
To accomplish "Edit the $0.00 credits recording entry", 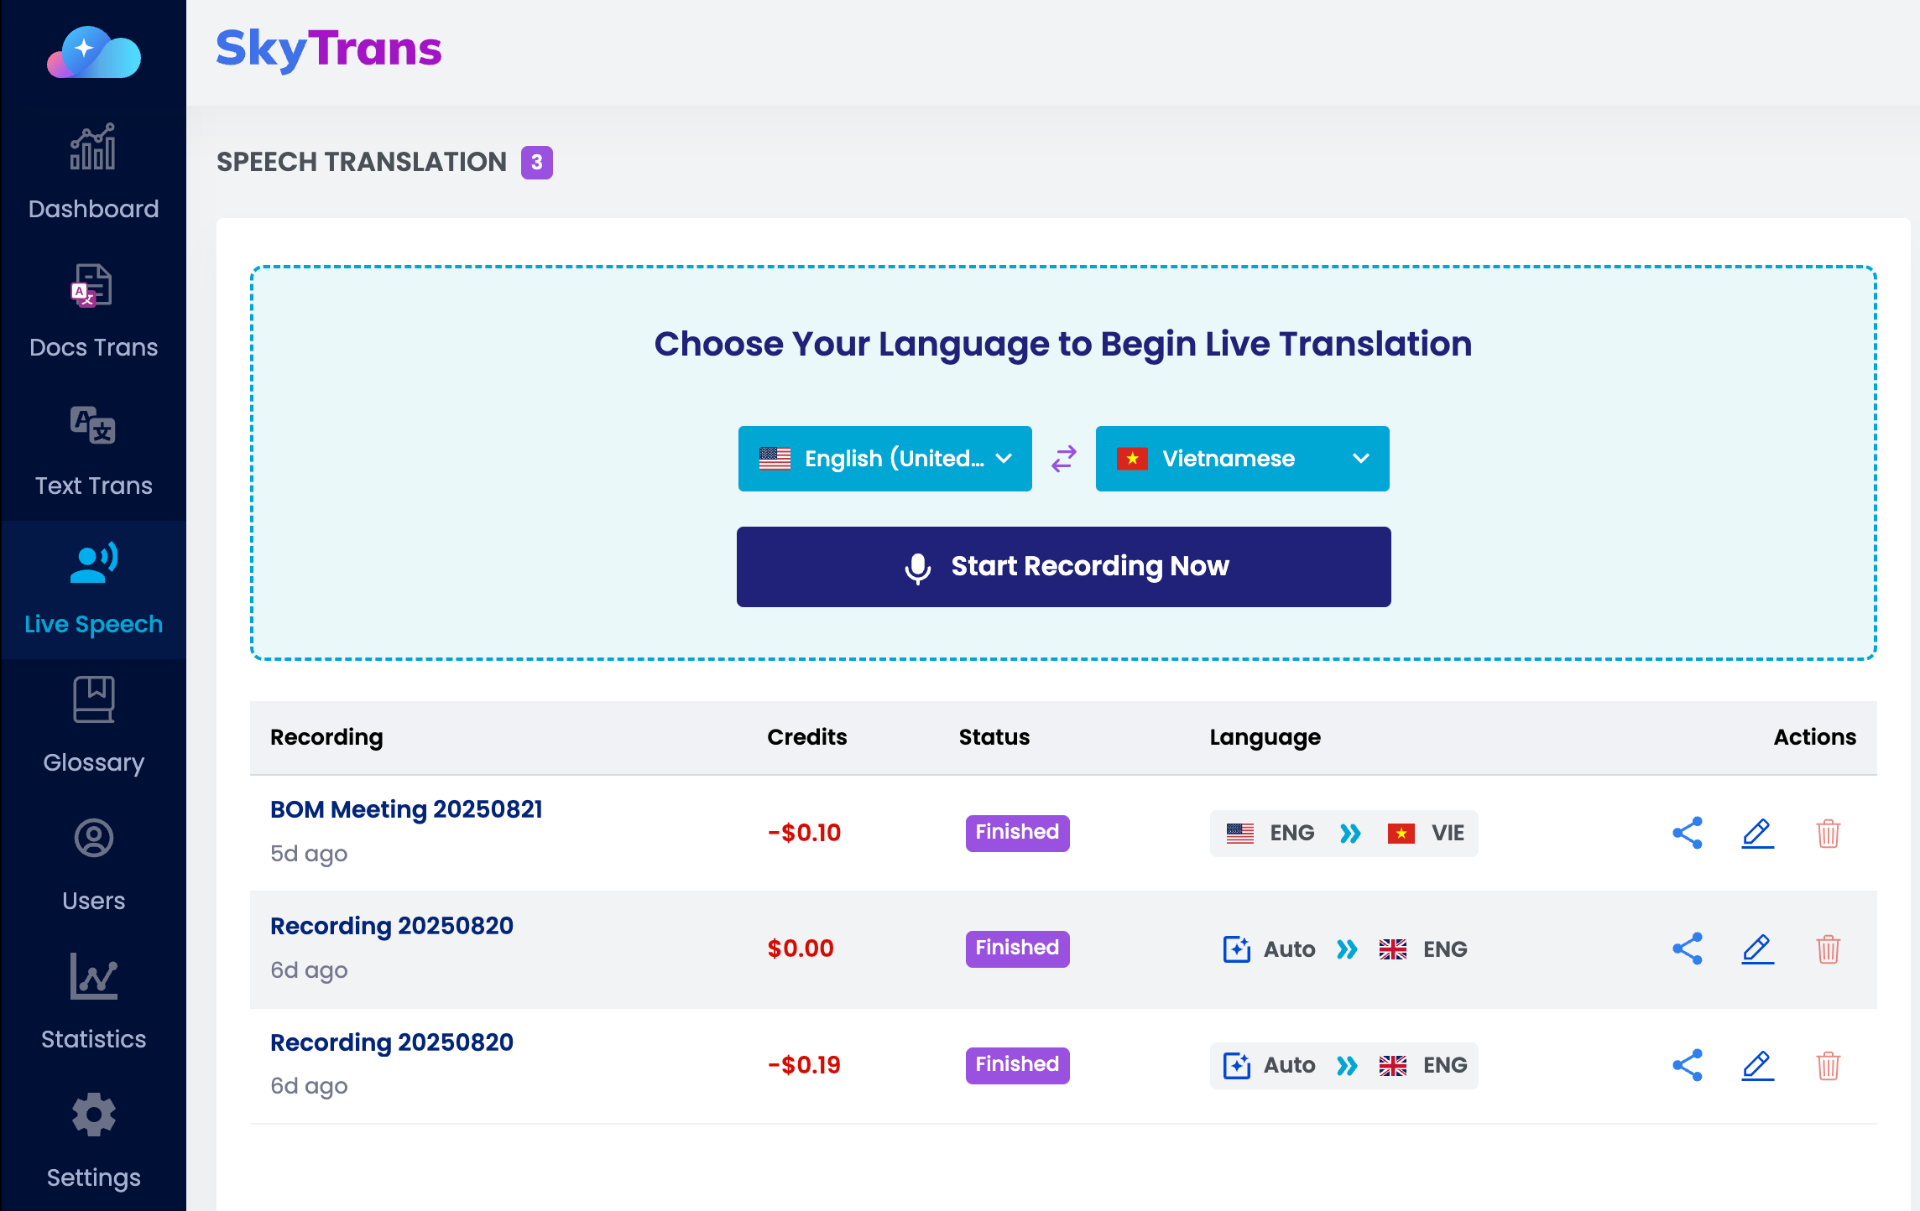I will (x=1757, y=949).
